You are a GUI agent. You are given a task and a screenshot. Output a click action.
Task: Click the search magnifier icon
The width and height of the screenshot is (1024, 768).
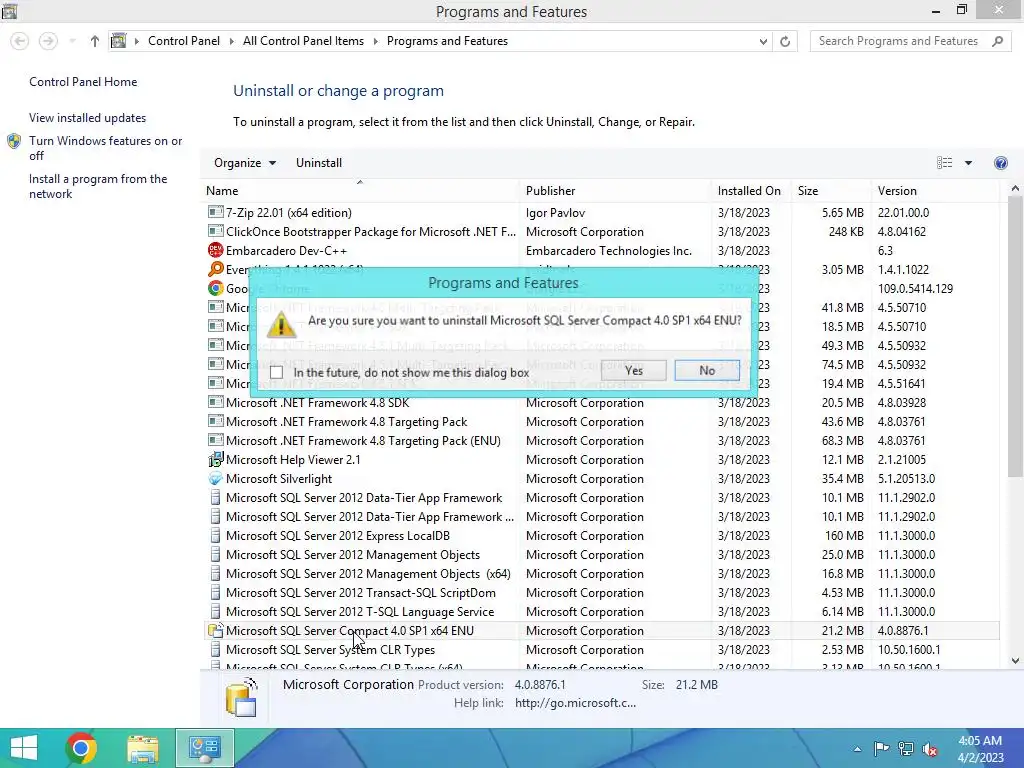tap(997, 41)
